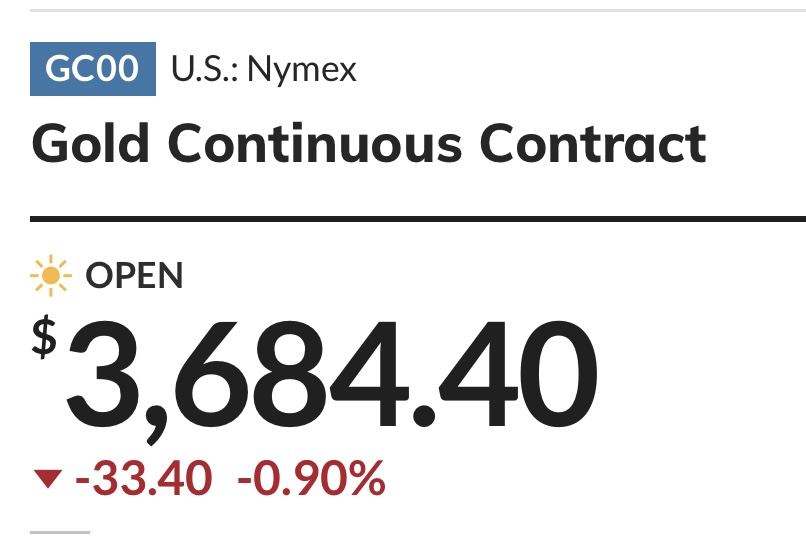Viewport: 806px width, 560px height.
Task: Open the Gold Continuous Contract title
Action: (369, 143)
